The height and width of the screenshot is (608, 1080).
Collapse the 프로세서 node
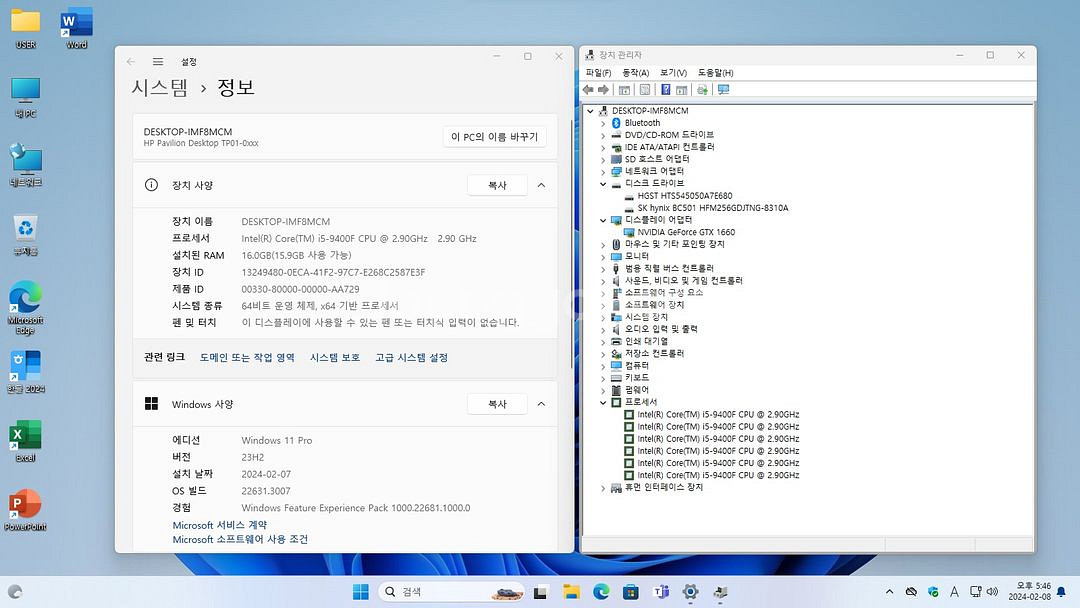click(x=603, y=402)
